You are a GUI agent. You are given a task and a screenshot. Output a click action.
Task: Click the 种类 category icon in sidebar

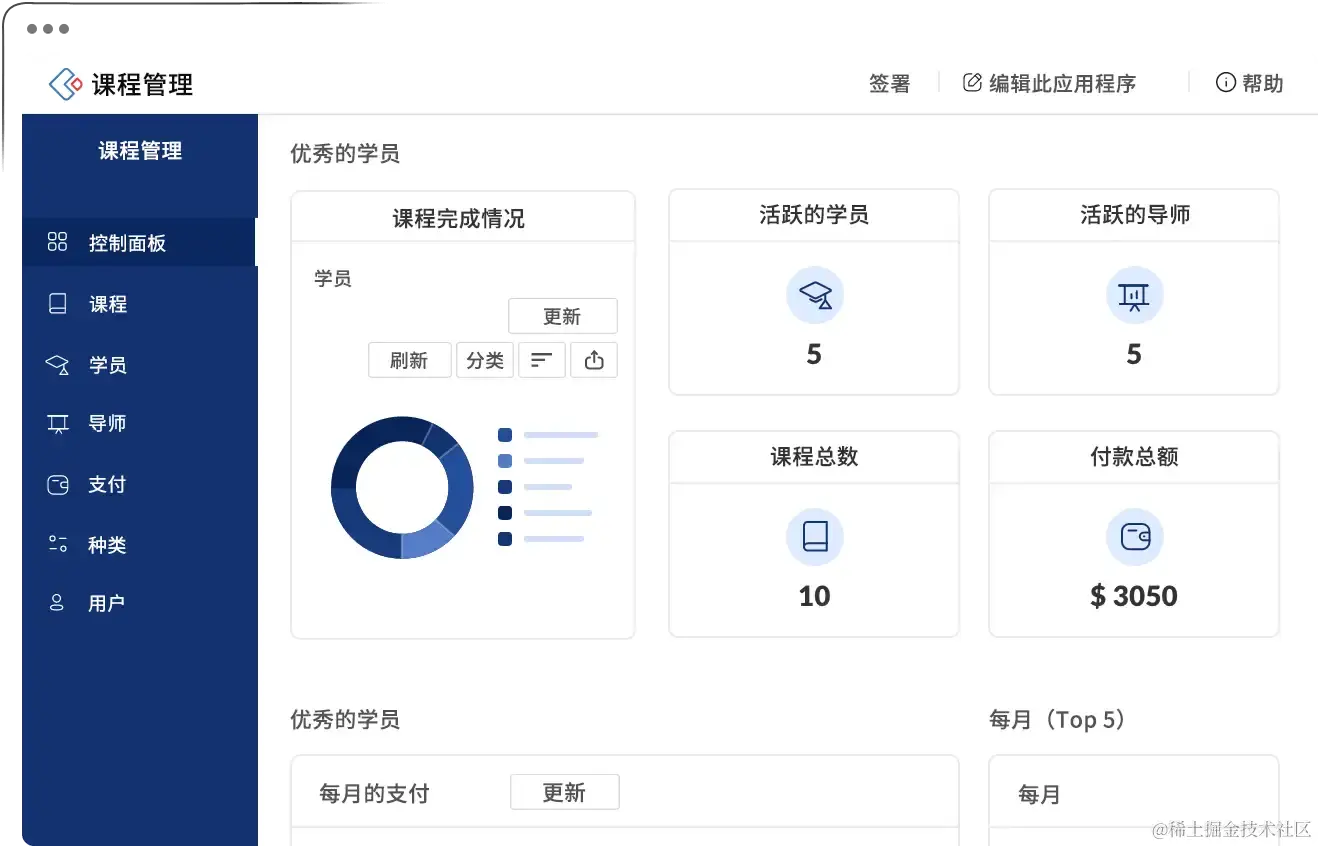pyautogui.click(x=58, y=545)
